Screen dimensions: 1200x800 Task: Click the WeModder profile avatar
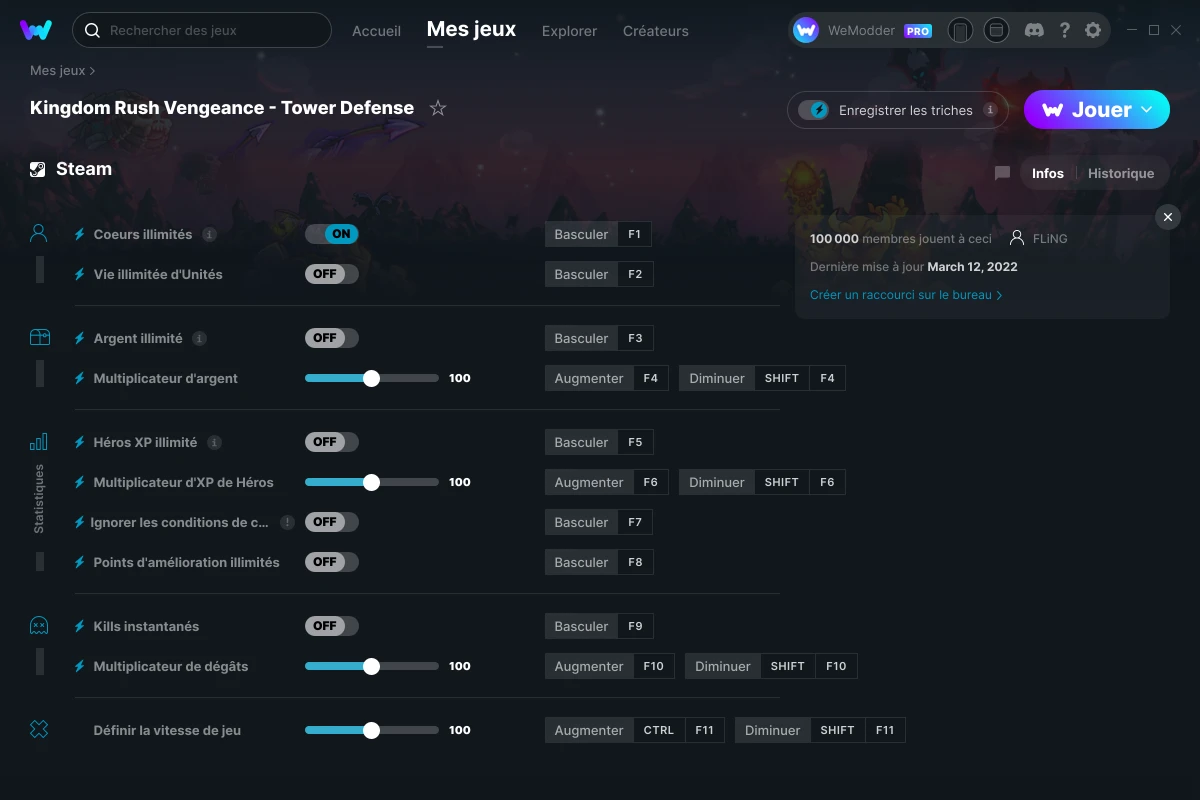pyautogui.click(x=806, y=30)
